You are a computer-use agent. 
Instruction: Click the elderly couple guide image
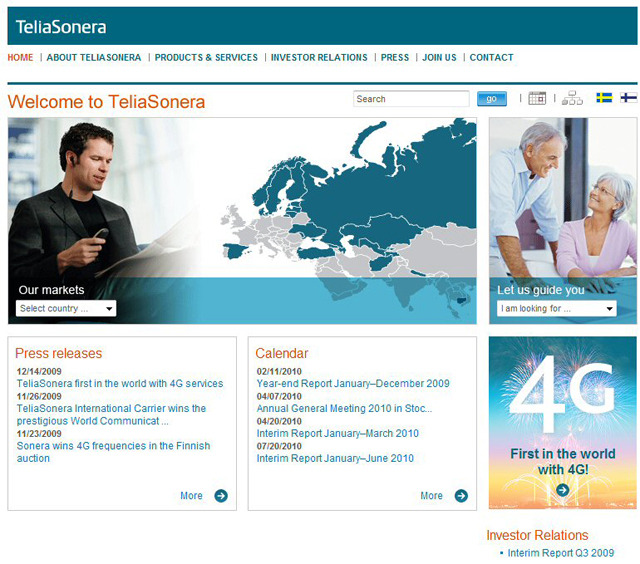coord(563,221)
